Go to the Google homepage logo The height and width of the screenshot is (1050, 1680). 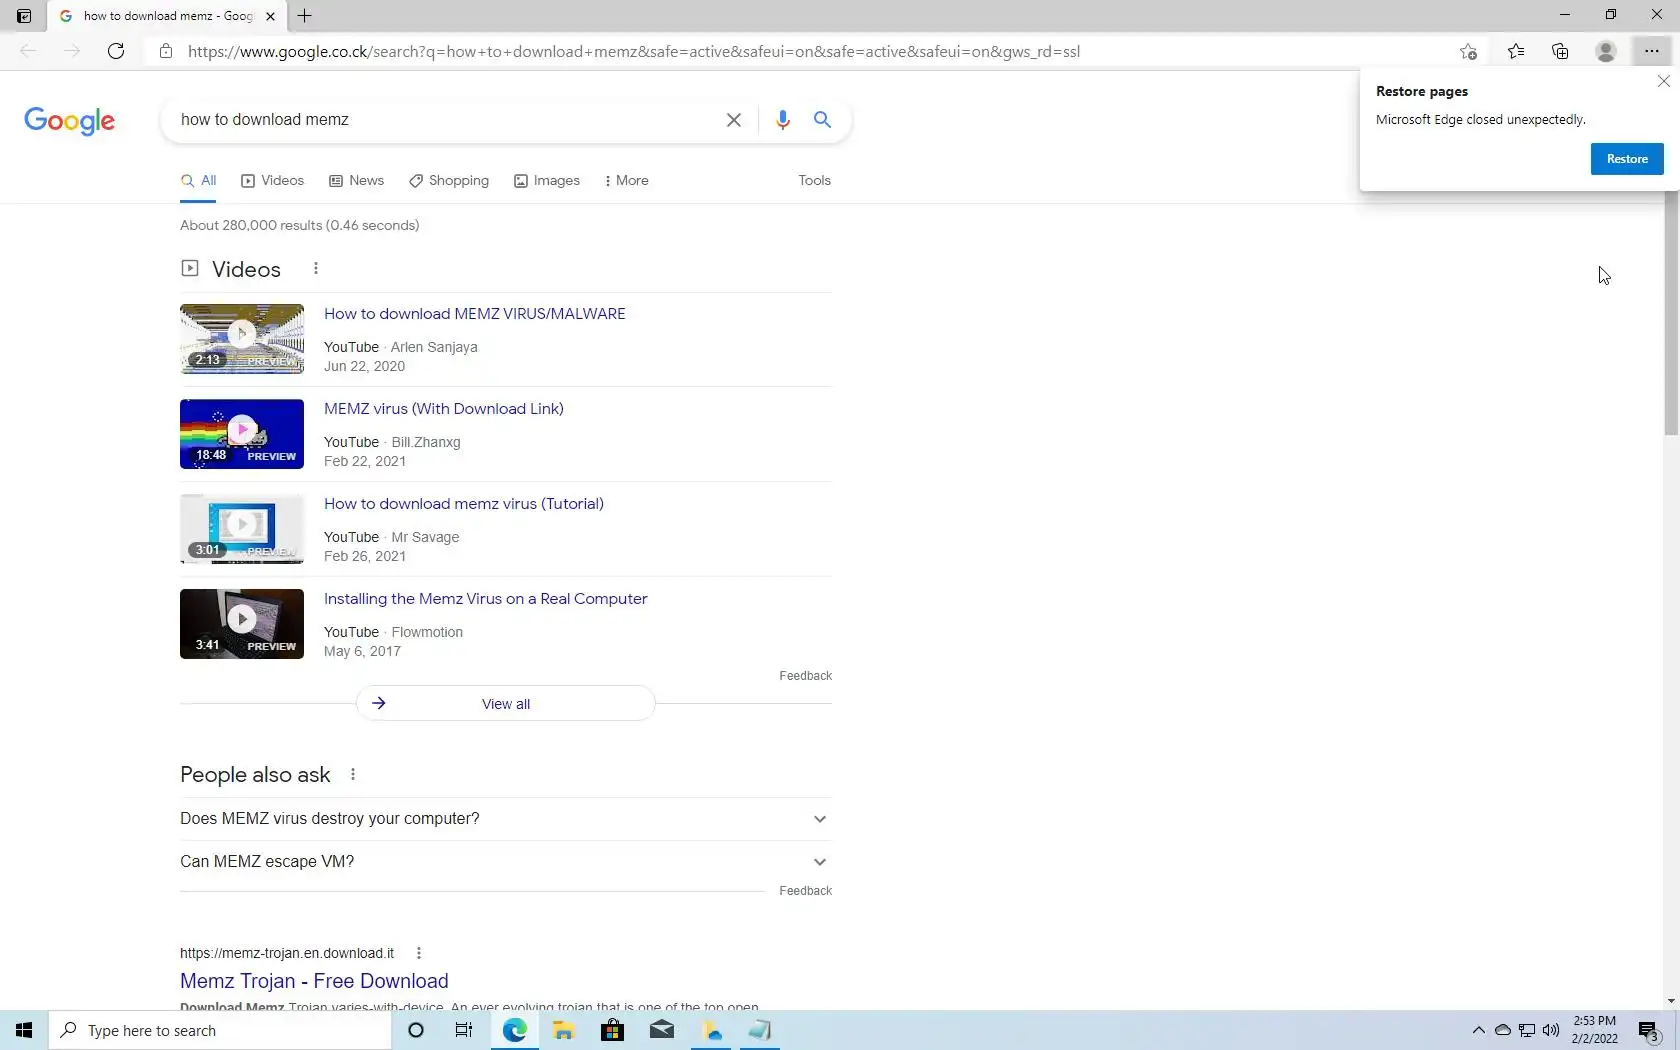coord(69,121)
